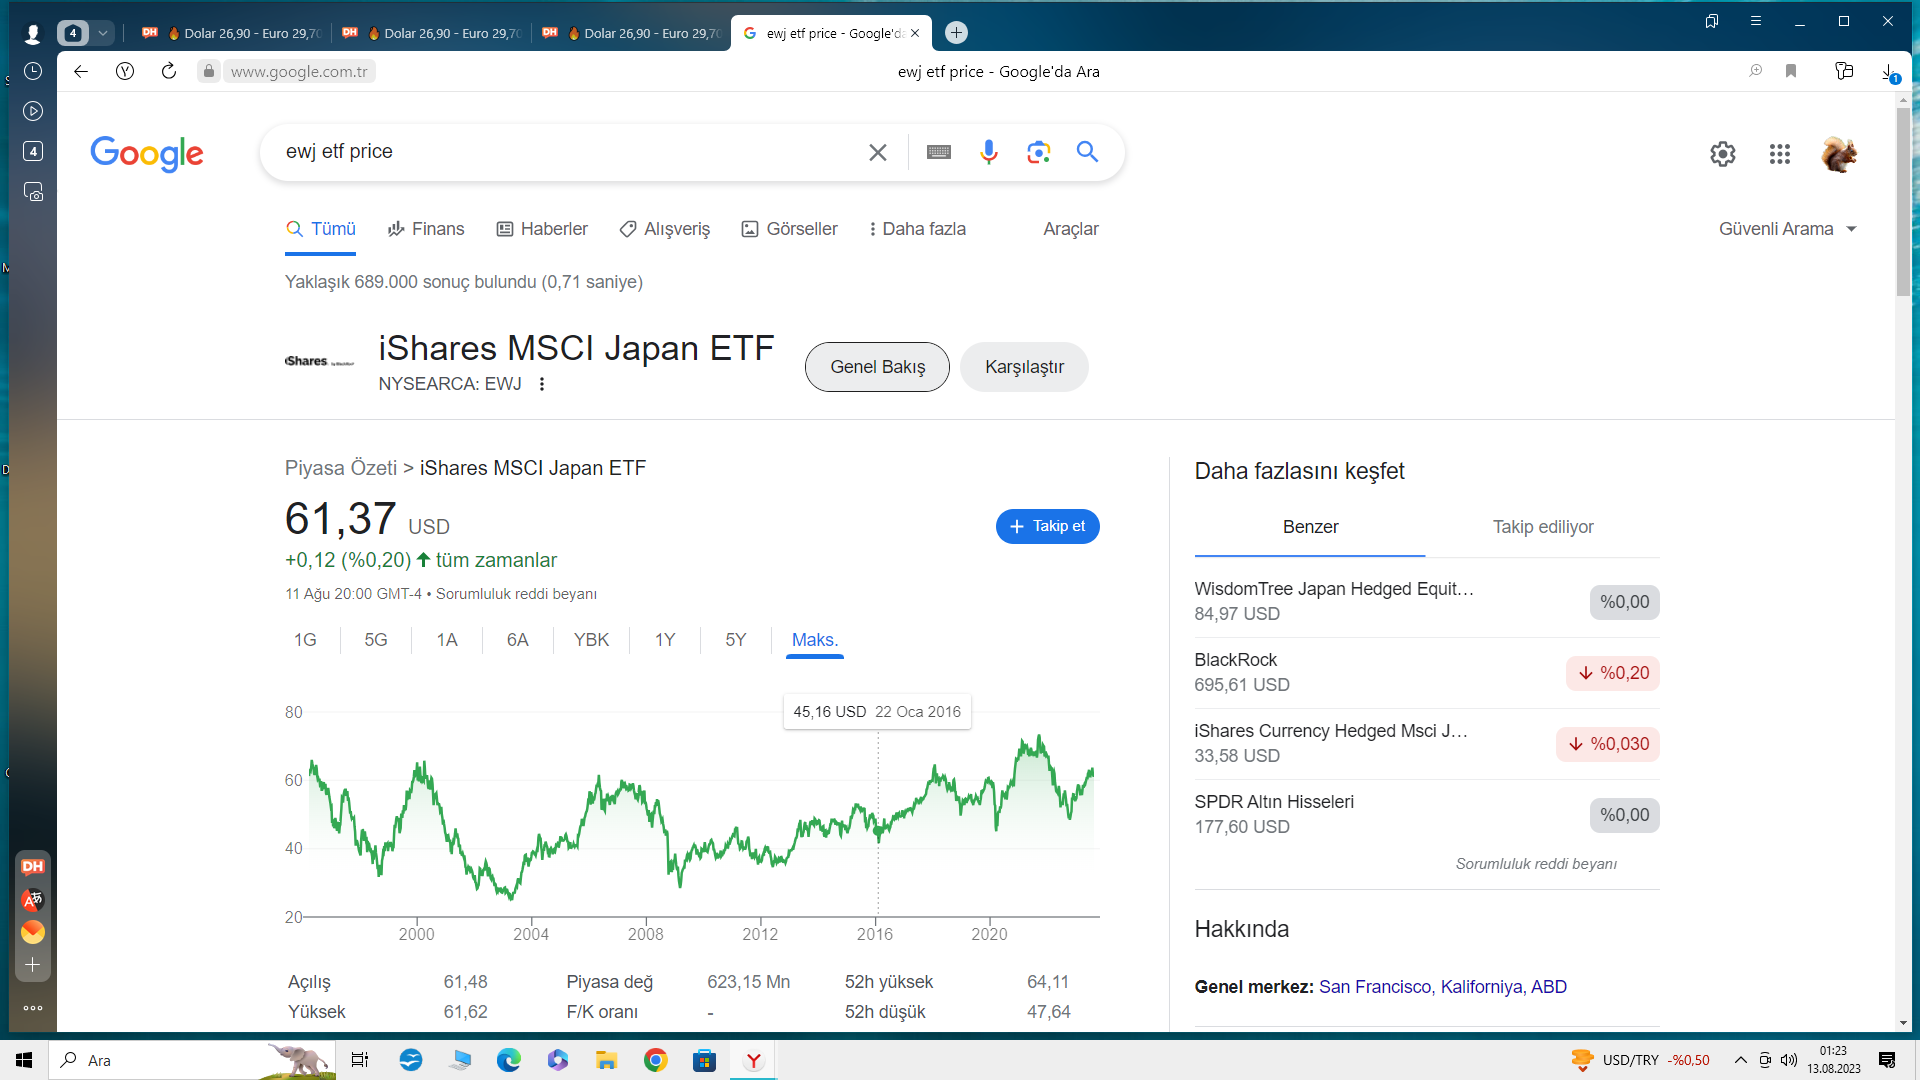Switch to first Dolar 26,90 browser tab

[x=232, y=33]
